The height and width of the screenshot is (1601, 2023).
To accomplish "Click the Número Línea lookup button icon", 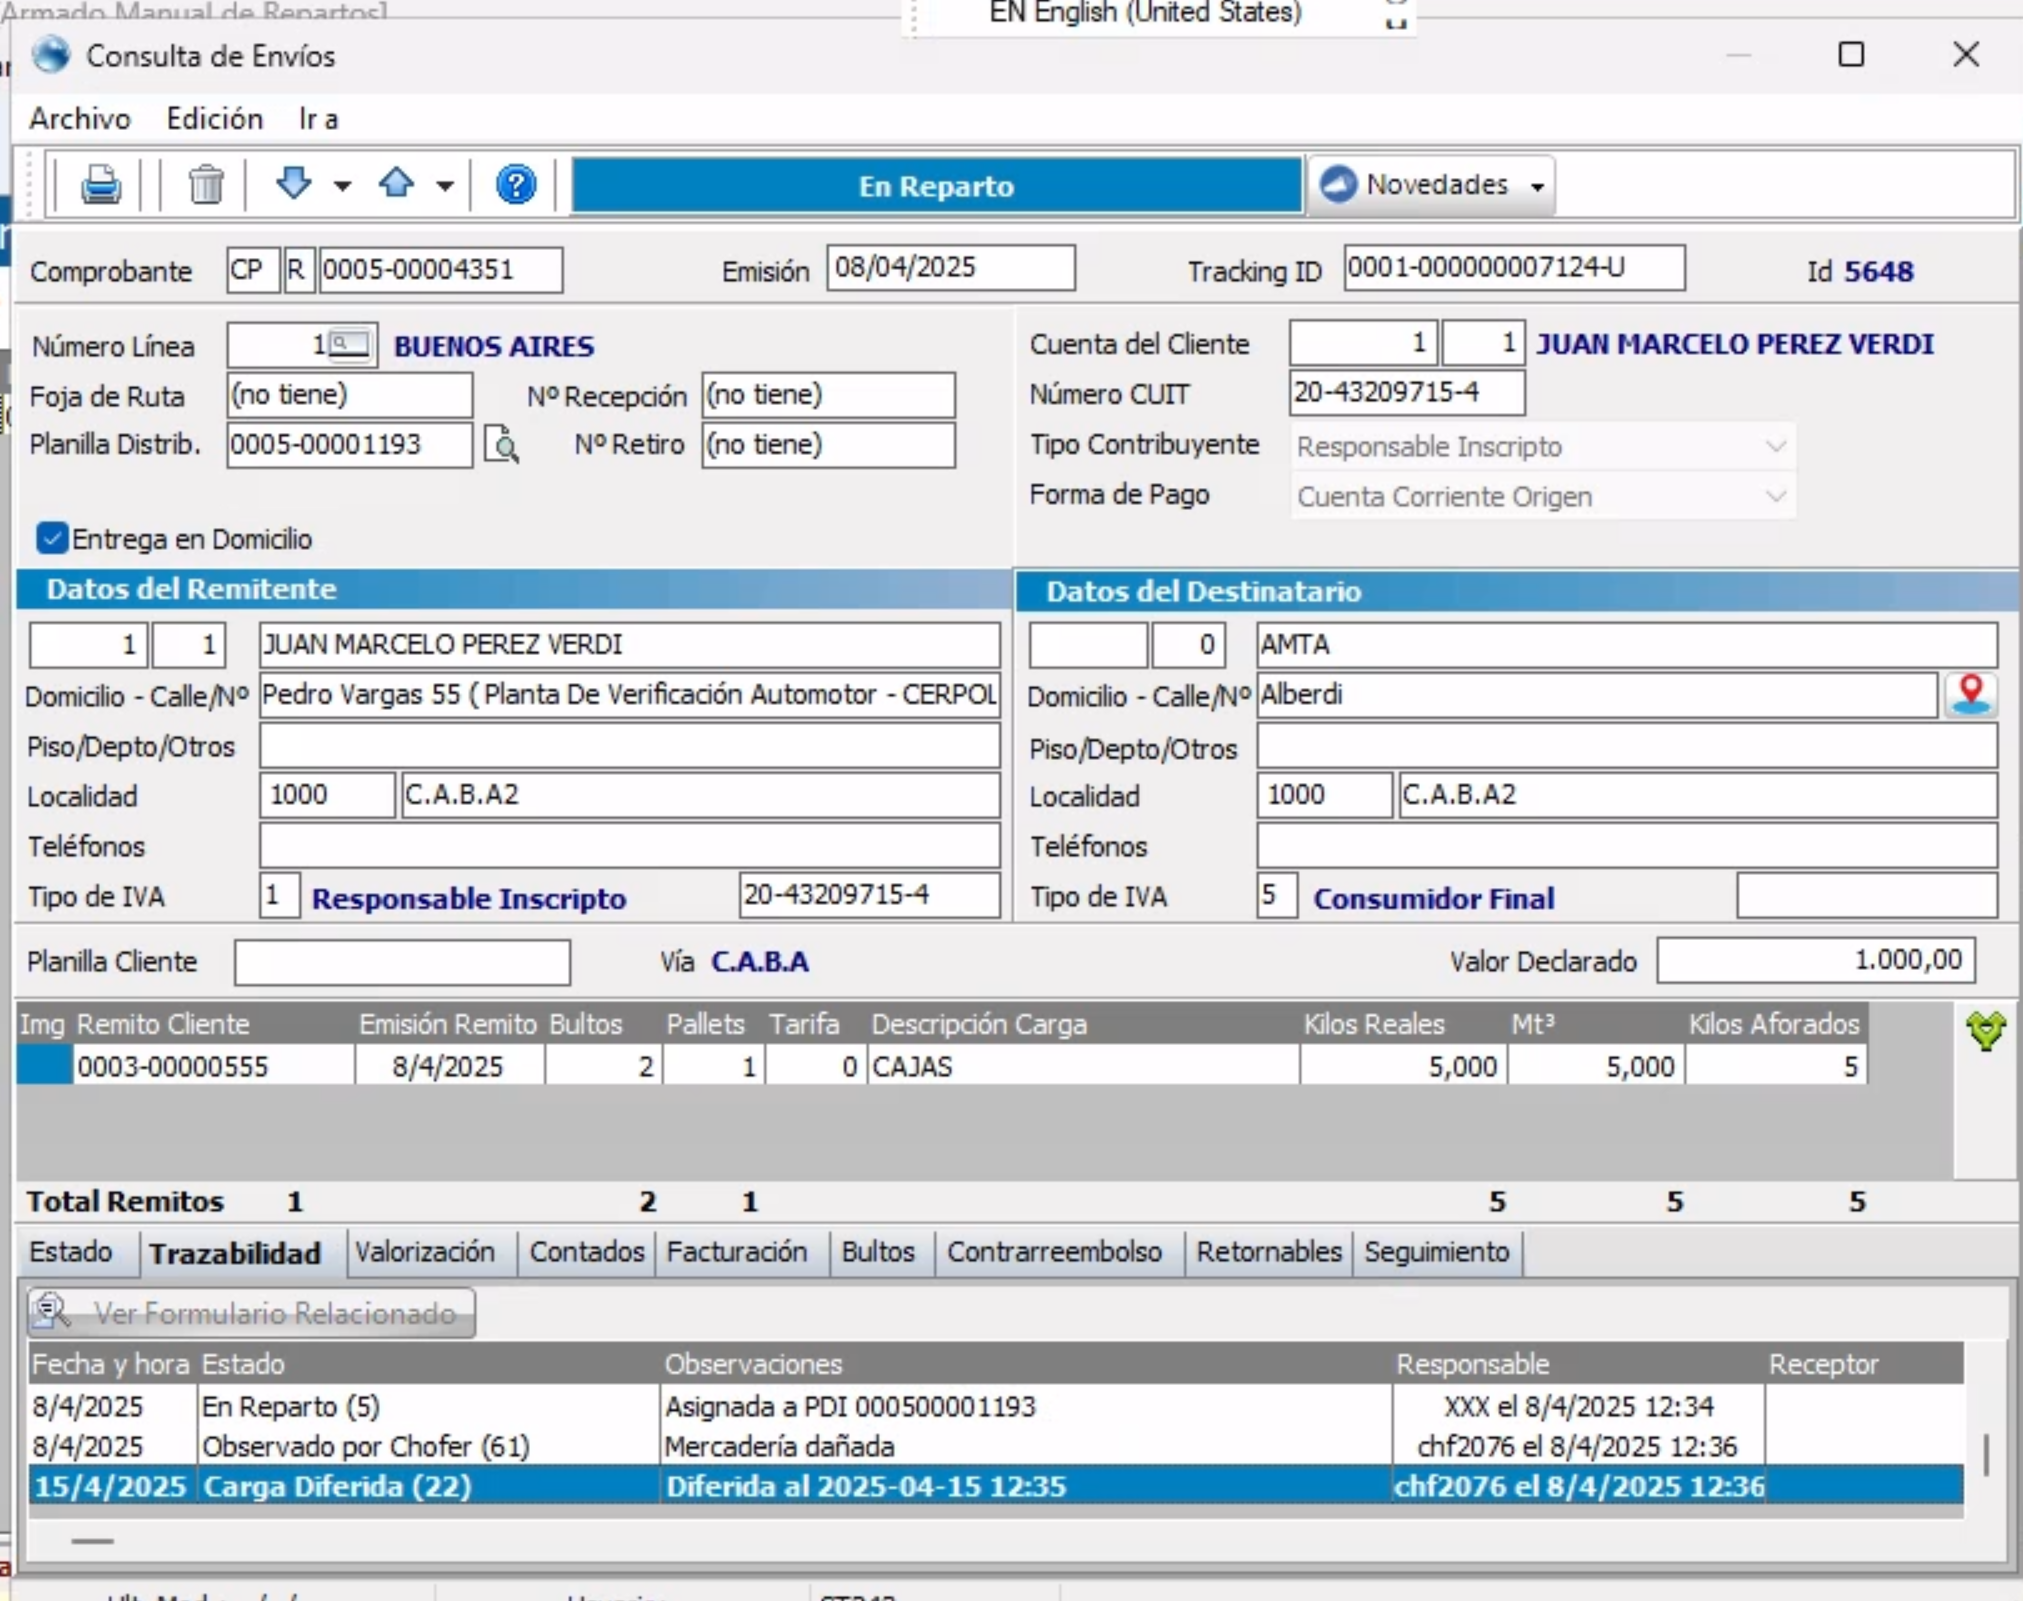I will tap(351, 345).
